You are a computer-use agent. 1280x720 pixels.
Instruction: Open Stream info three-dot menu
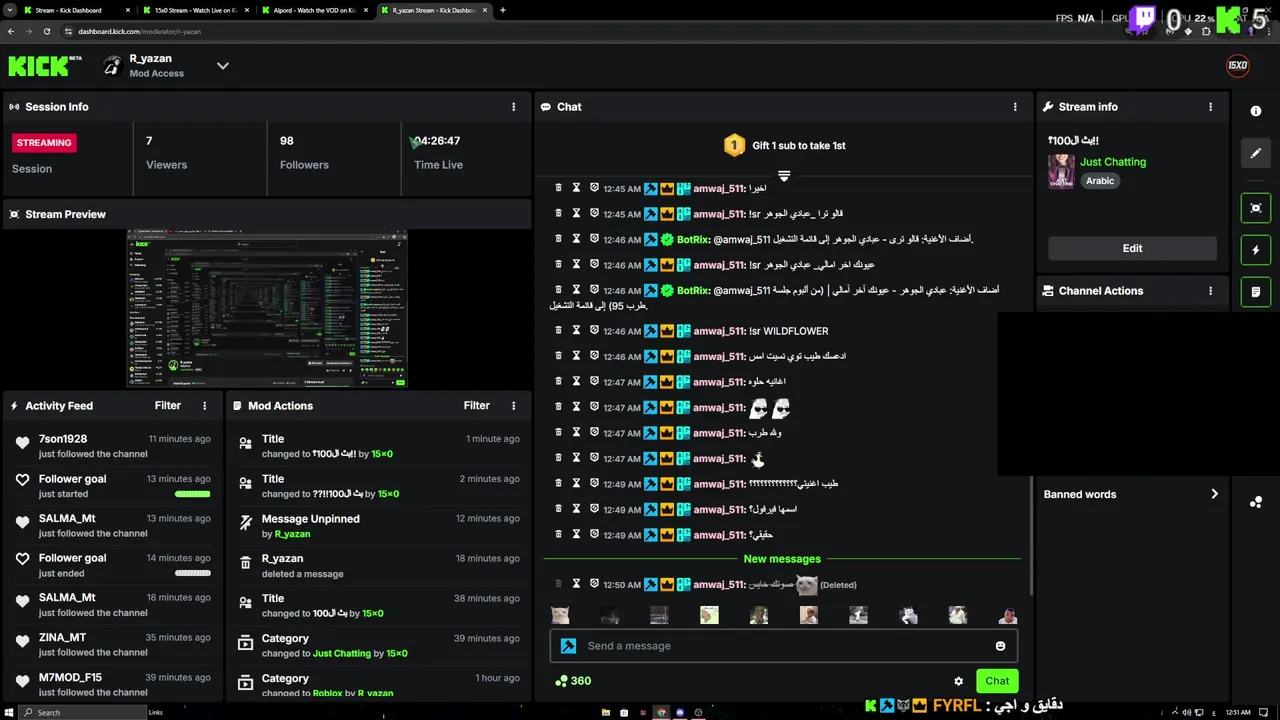tap(1211, 107)
